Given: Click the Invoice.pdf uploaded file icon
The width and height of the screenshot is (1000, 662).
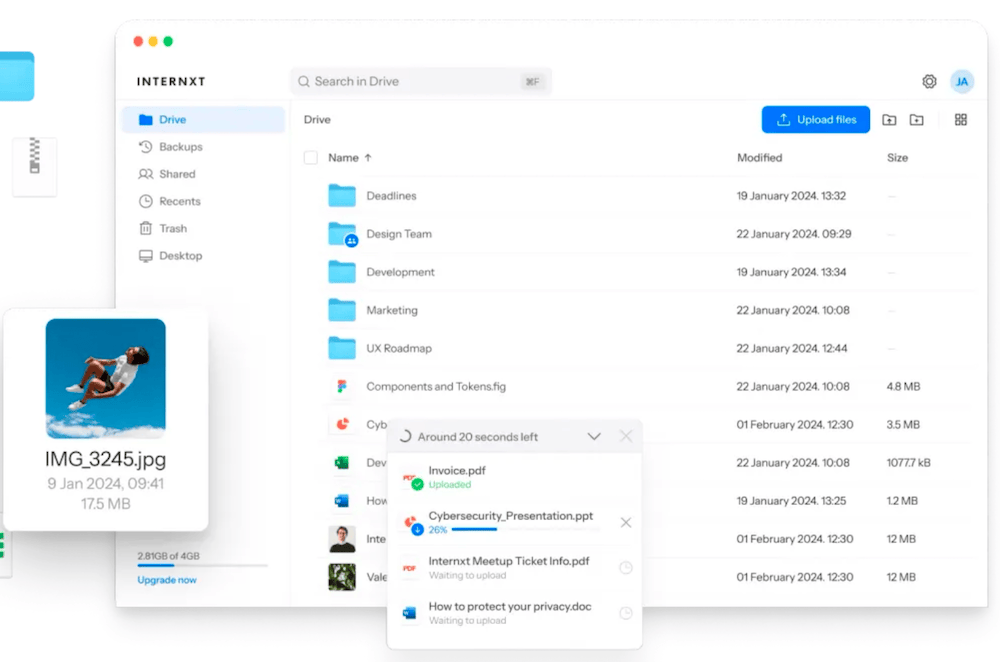Looking at the screenshot, I should (412, 480).
